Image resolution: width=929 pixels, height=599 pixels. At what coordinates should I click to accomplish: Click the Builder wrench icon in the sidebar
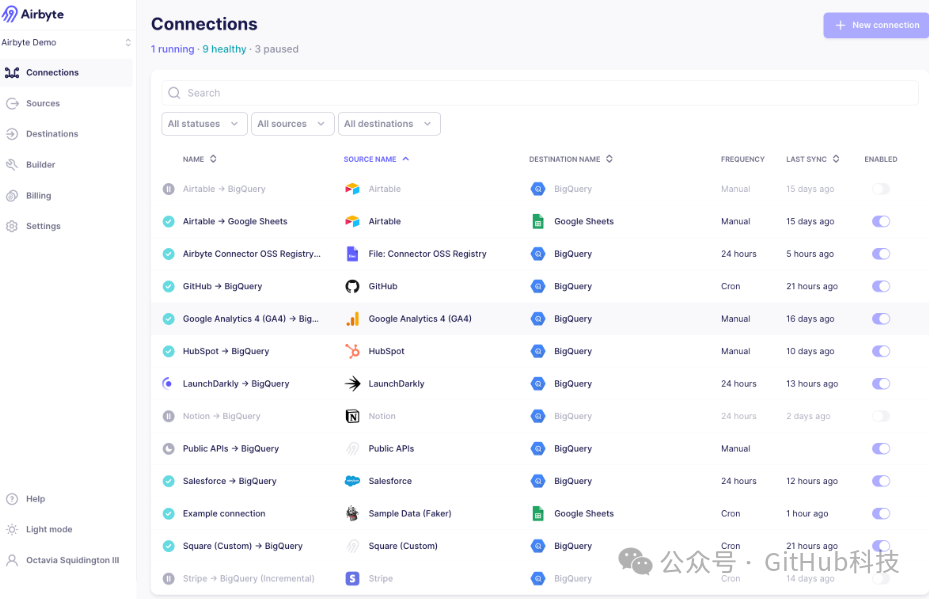pos(12,165)
